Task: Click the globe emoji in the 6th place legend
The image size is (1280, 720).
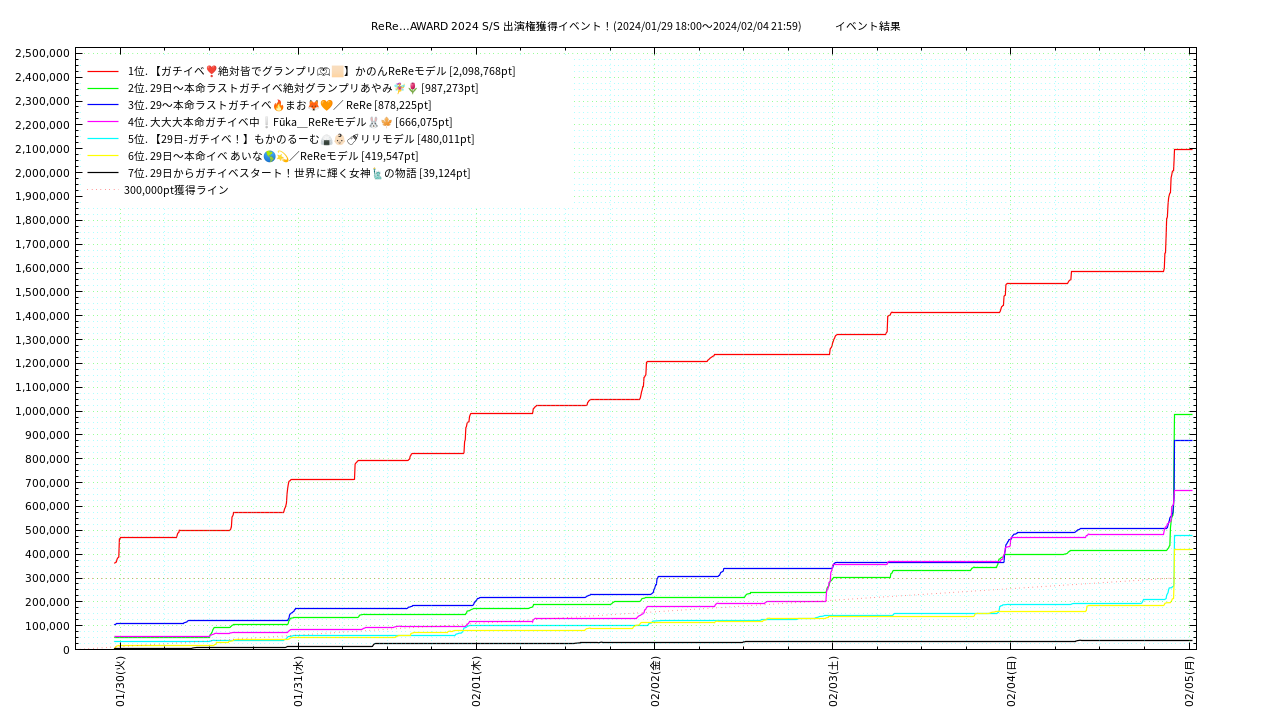Action: [x=269, y=156]
